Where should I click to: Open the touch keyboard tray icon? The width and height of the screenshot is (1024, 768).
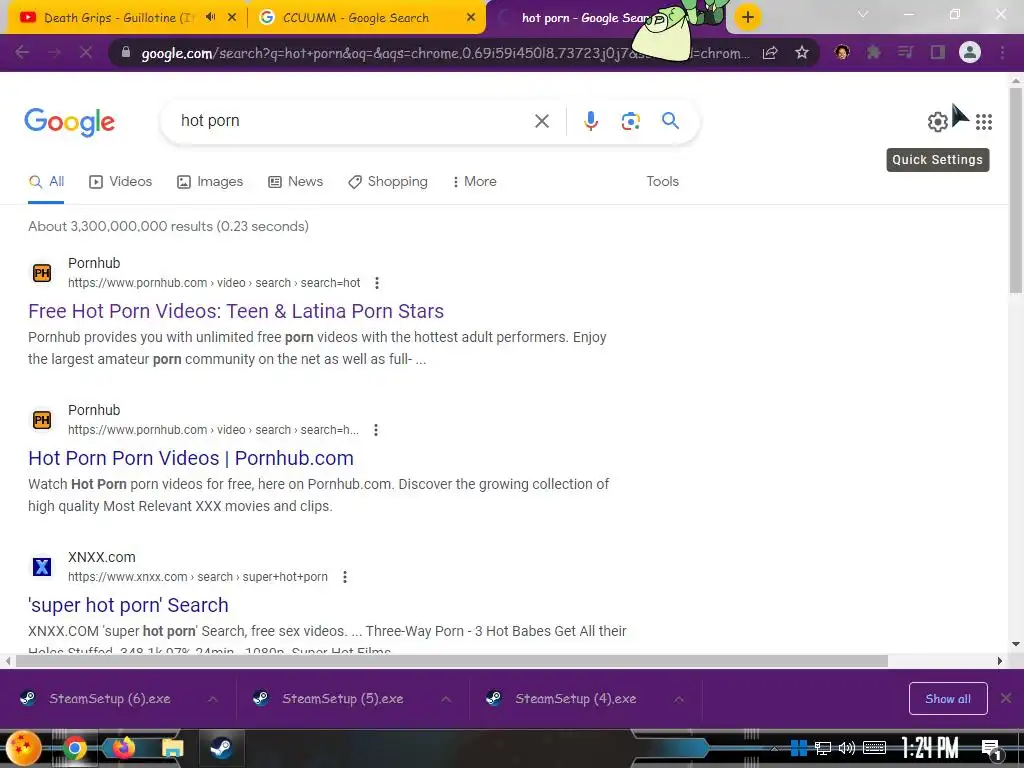(874, 748)
